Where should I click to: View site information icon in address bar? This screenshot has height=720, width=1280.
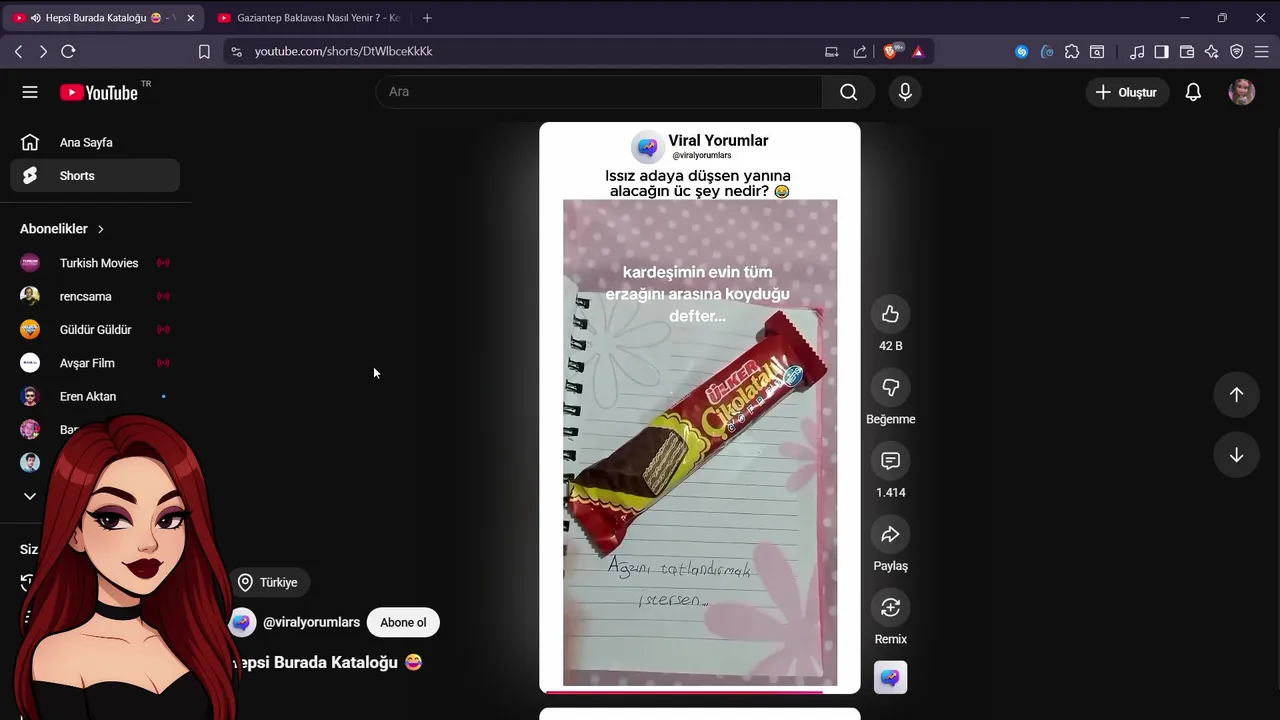pyautogui.click(x=236, y=51)
